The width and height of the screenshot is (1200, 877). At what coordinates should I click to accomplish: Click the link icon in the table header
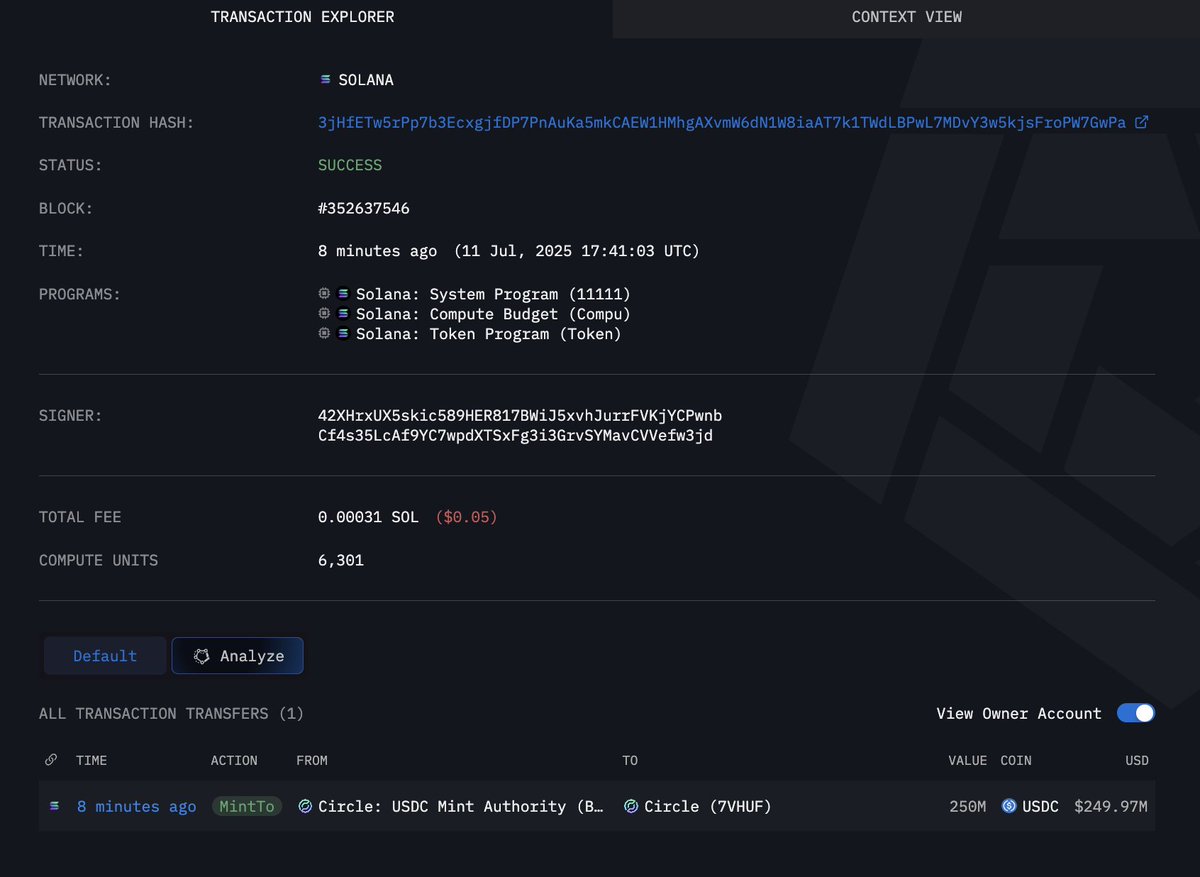pyautogui.click(x=51, y=760)
